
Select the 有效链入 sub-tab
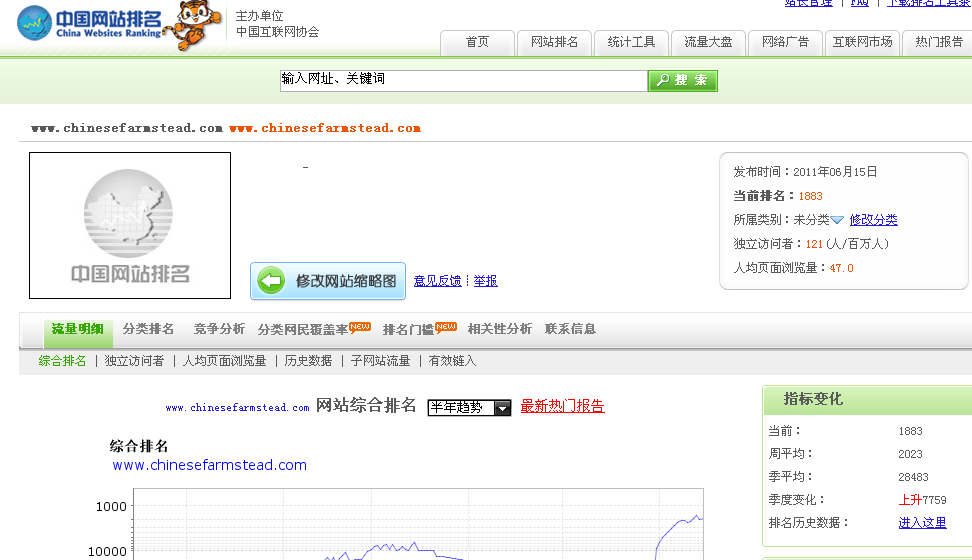click(x=453, y=361)
